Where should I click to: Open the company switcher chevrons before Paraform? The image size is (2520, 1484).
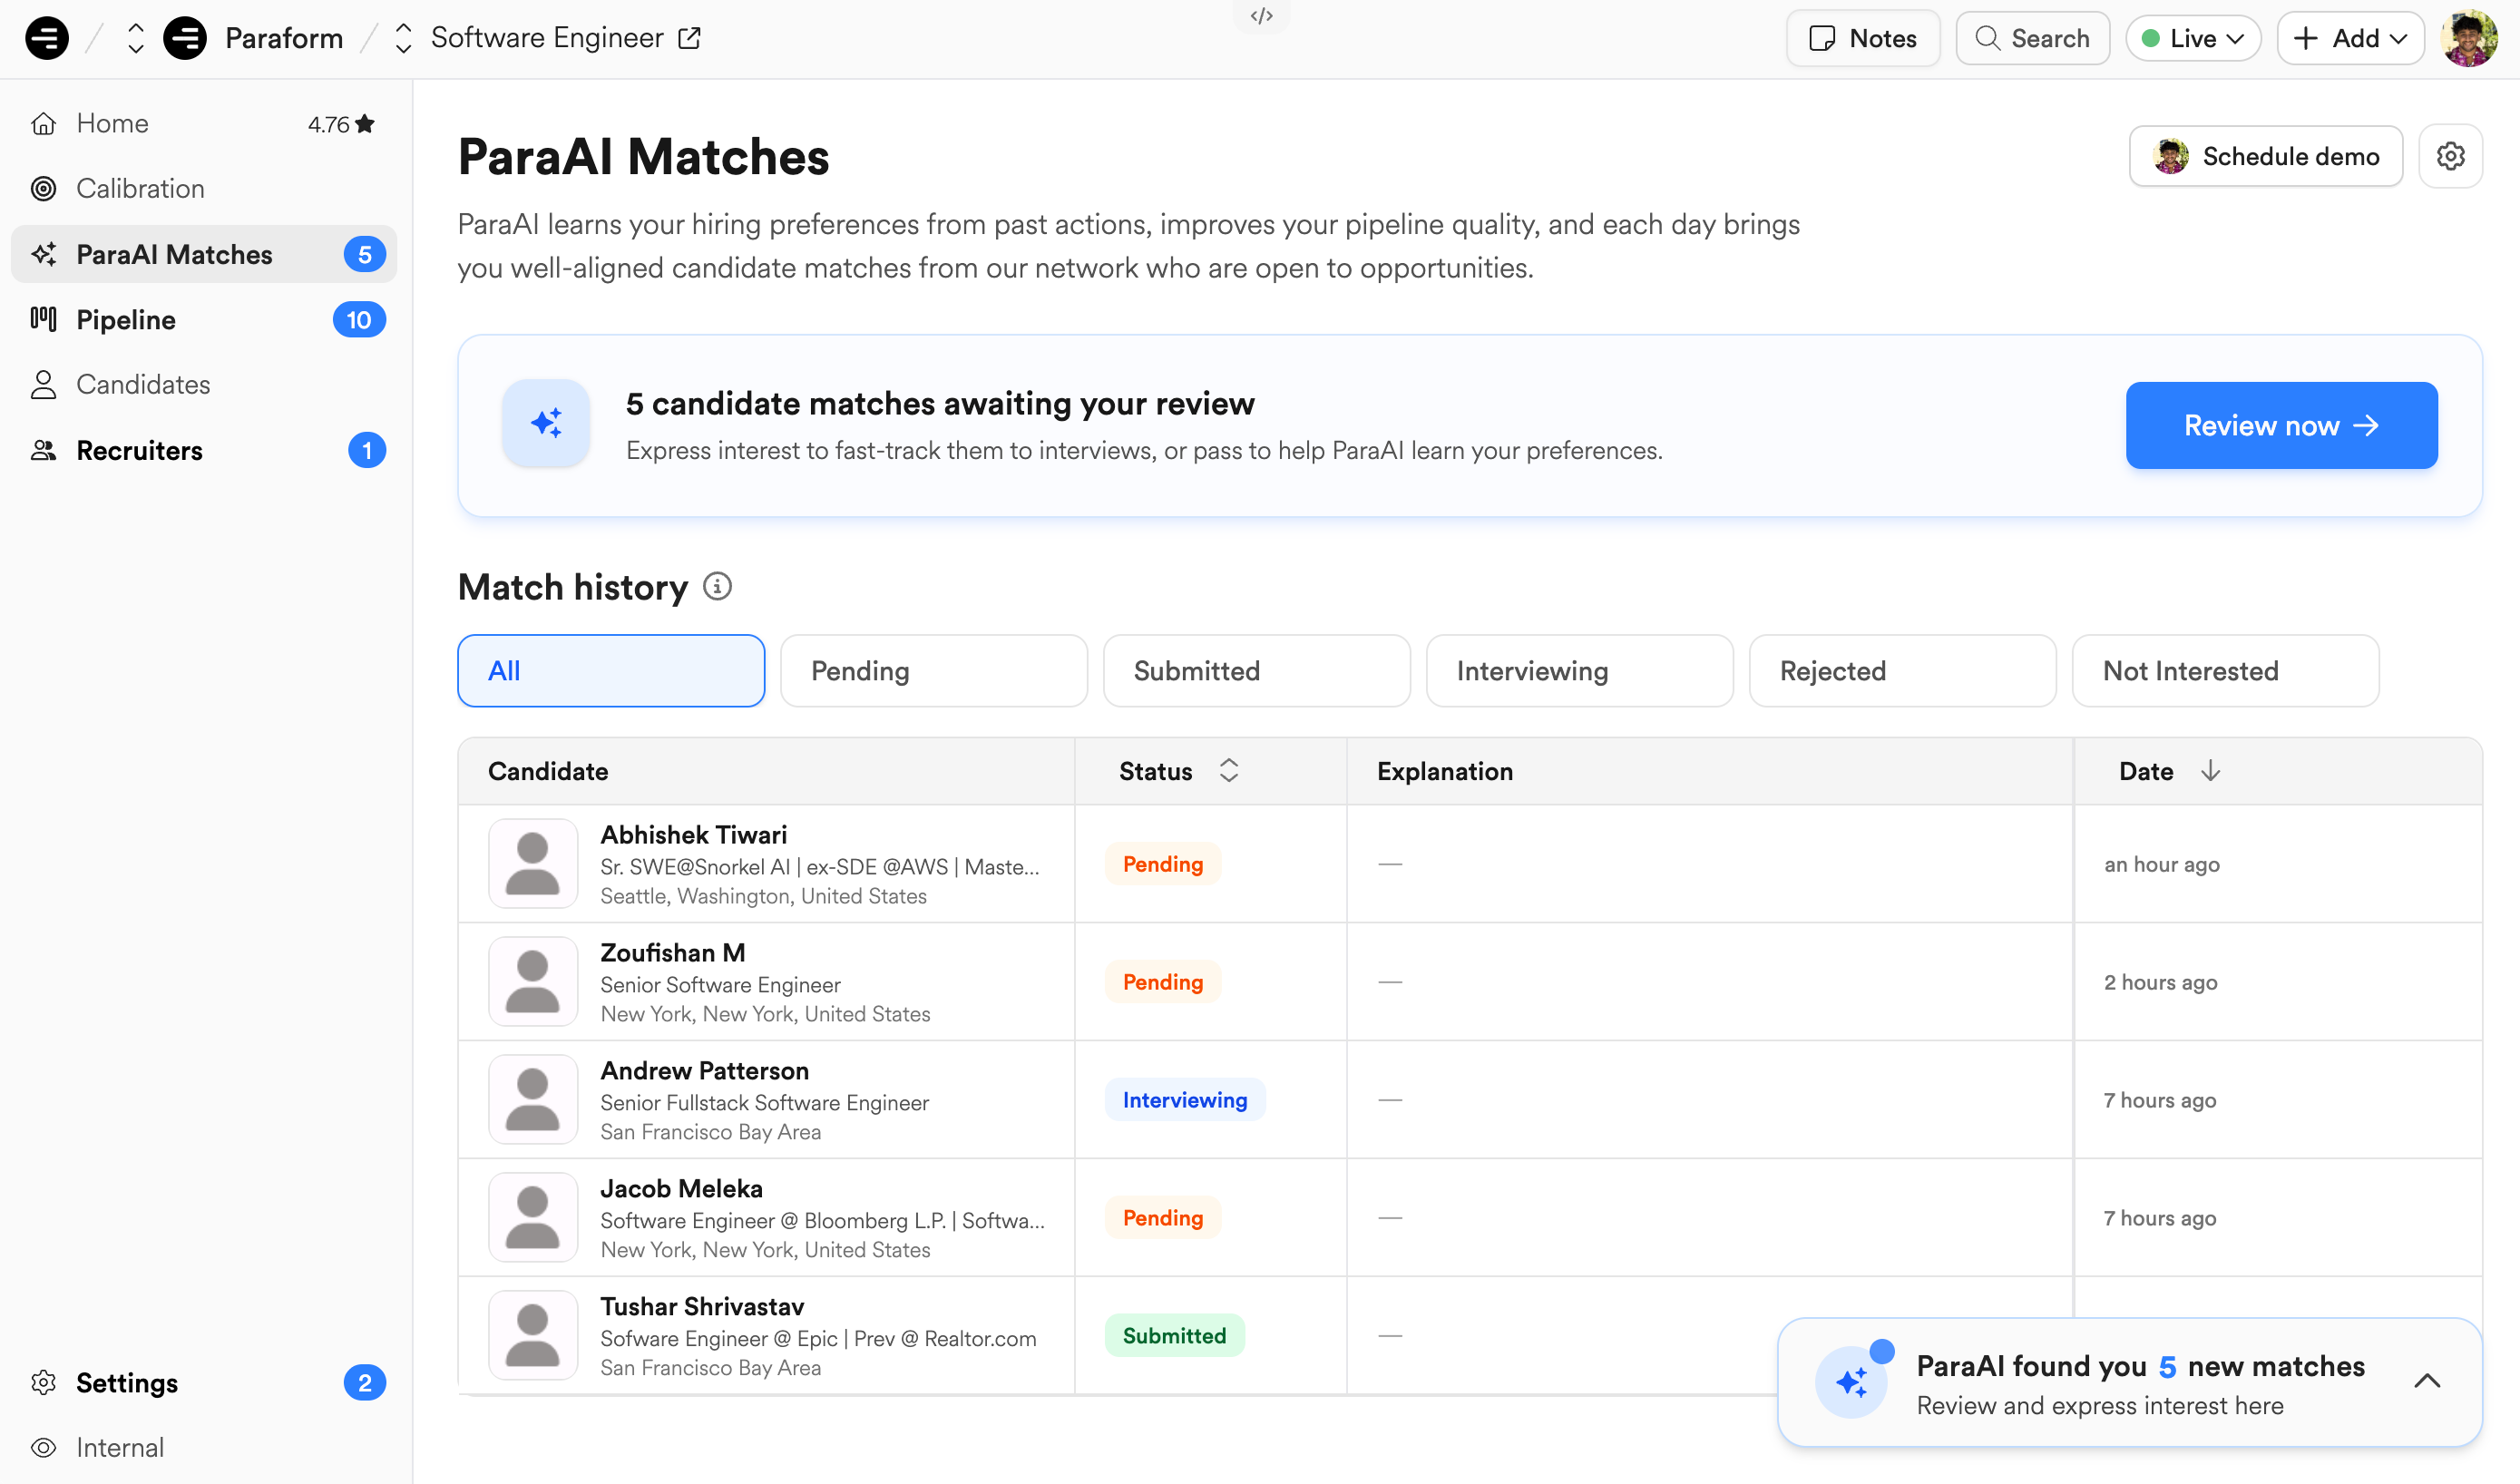pyautogui.click(x=136, y=38)
